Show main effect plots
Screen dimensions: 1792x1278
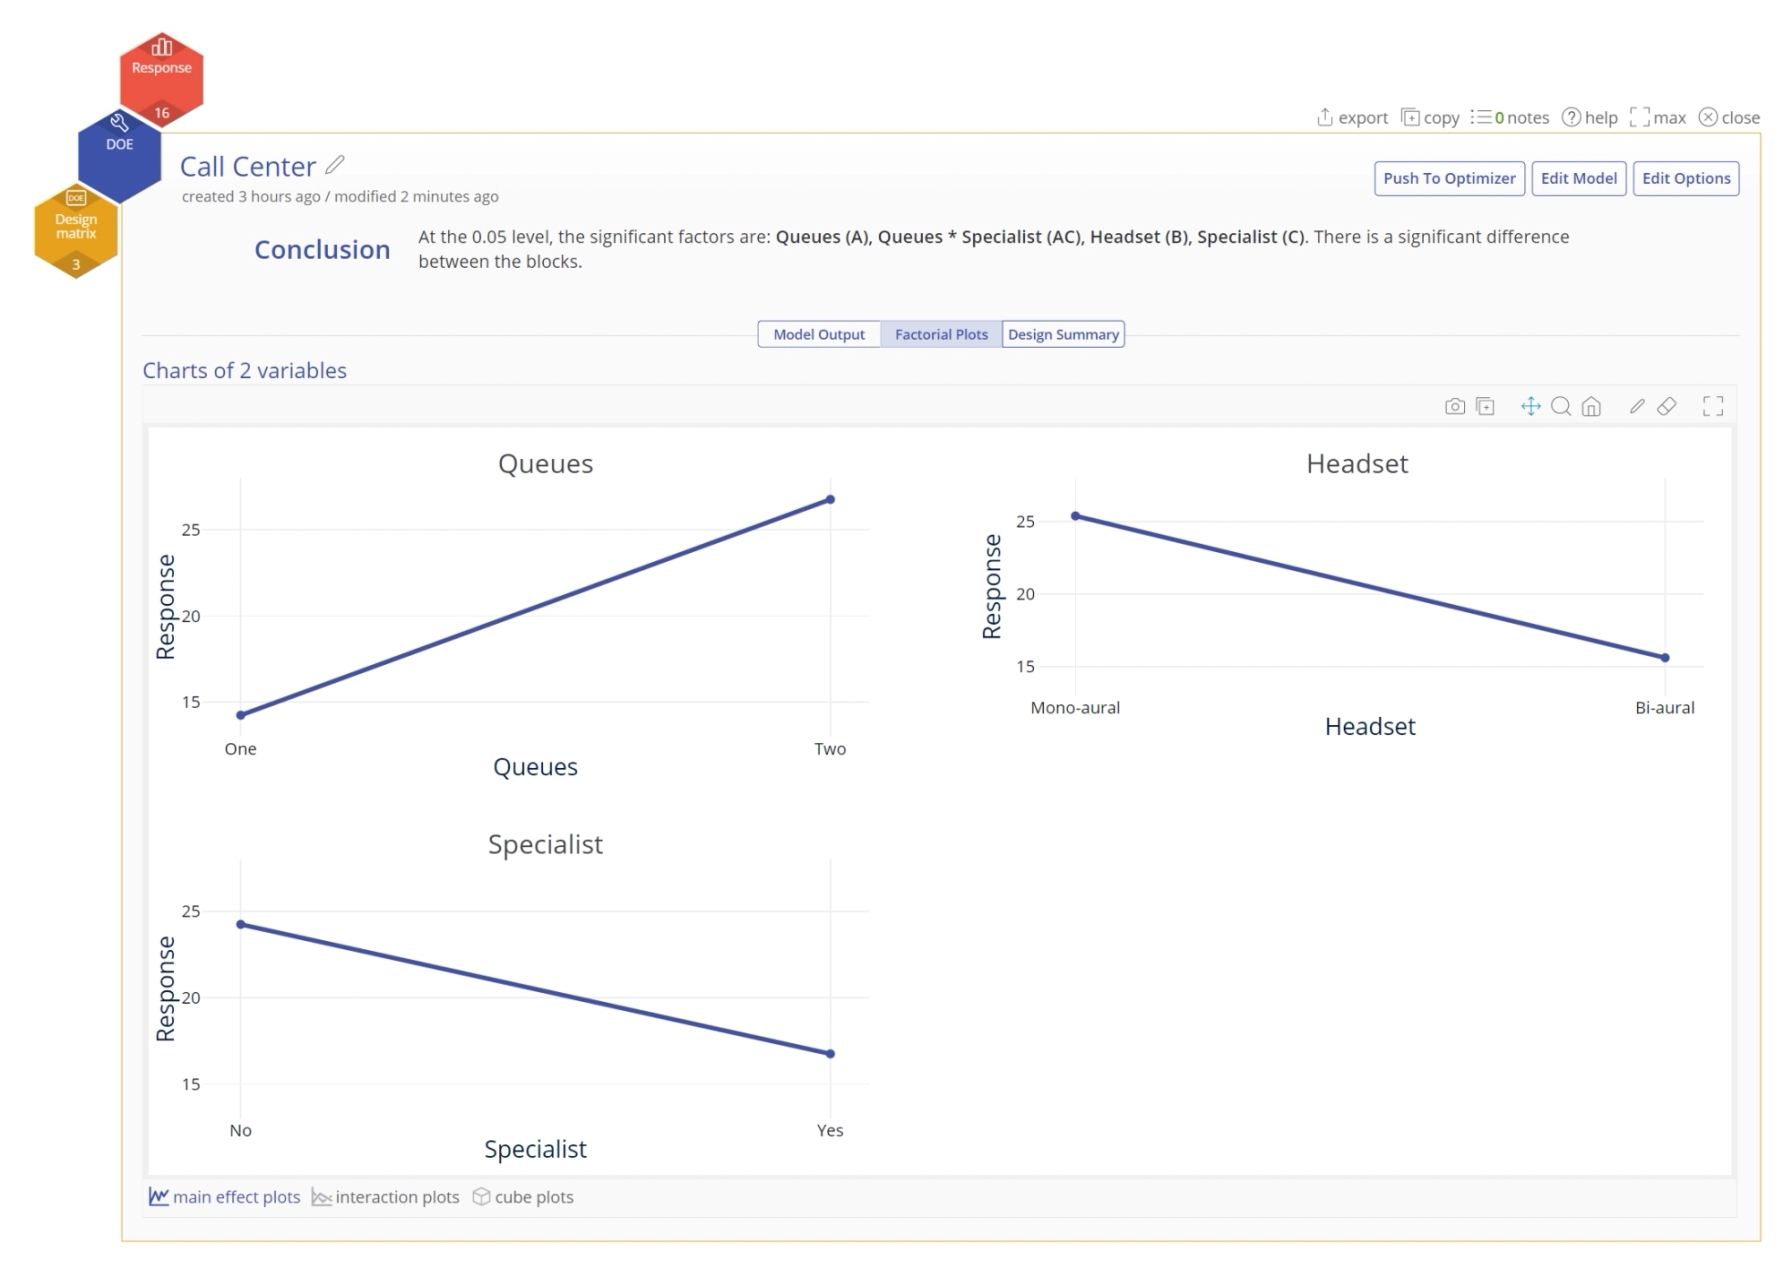(x=225, y=1197)
